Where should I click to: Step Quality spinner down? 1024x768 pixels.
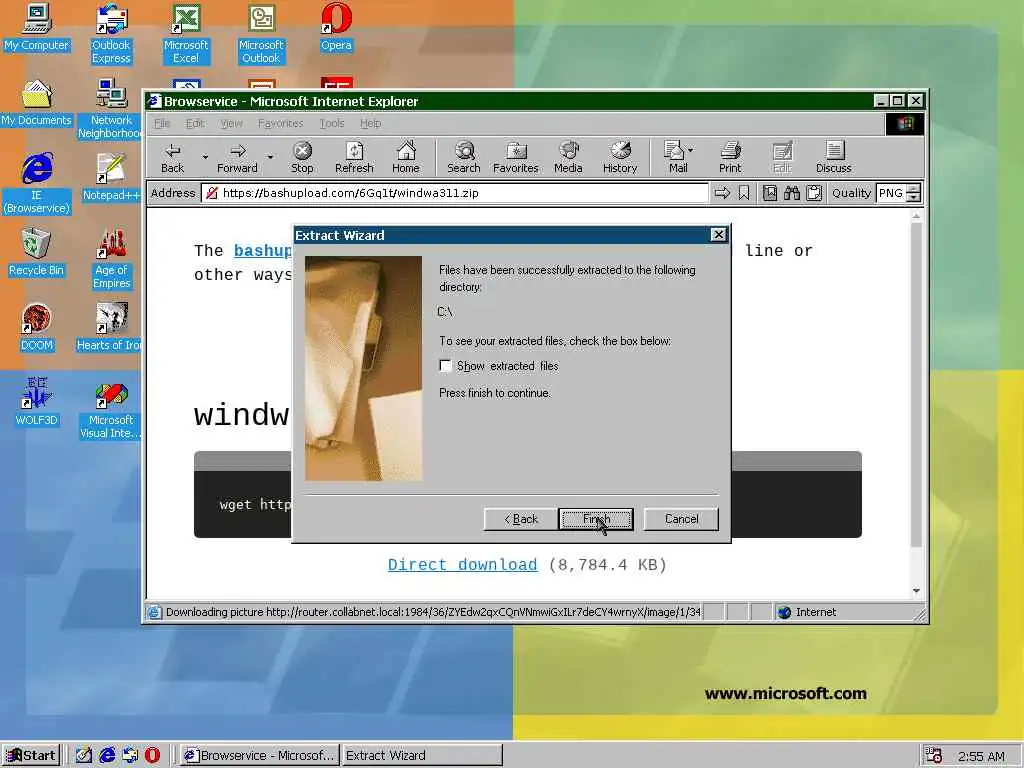pos(914,198)
